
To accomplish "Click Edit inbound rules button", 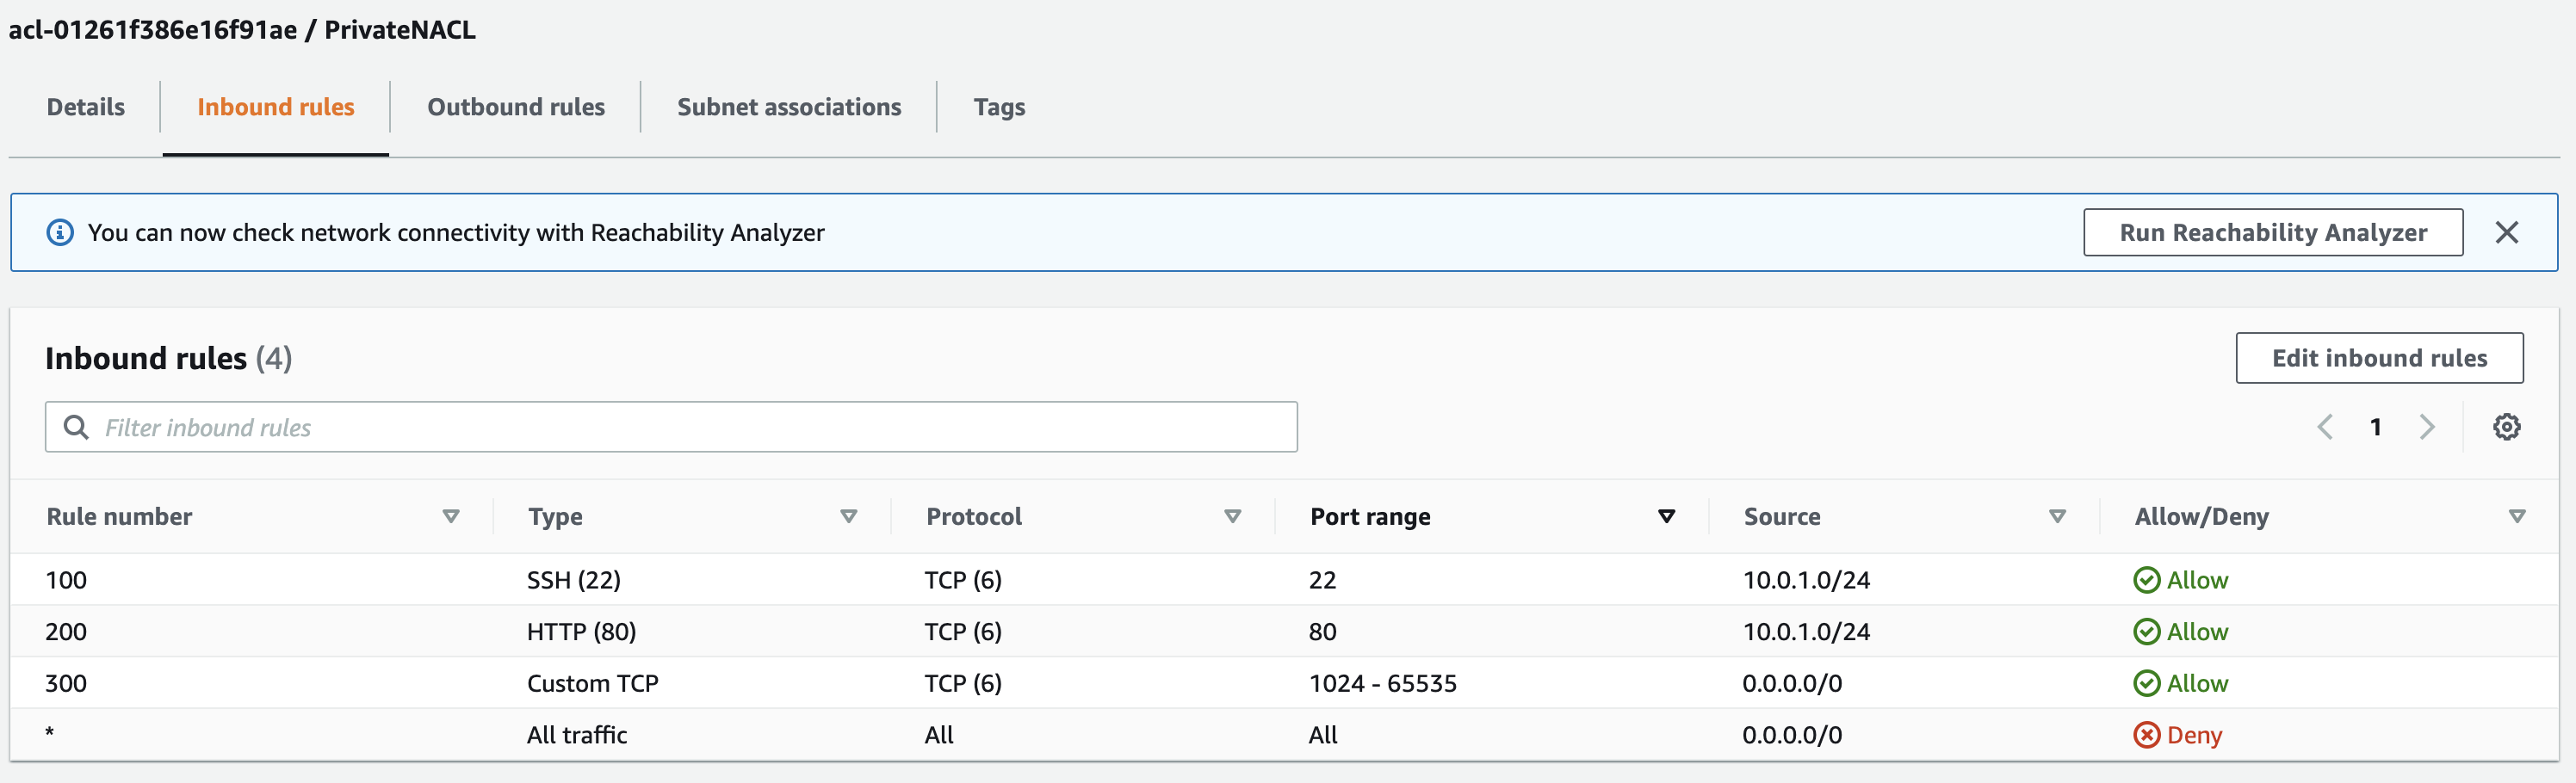I will [x=2379, y=358].
